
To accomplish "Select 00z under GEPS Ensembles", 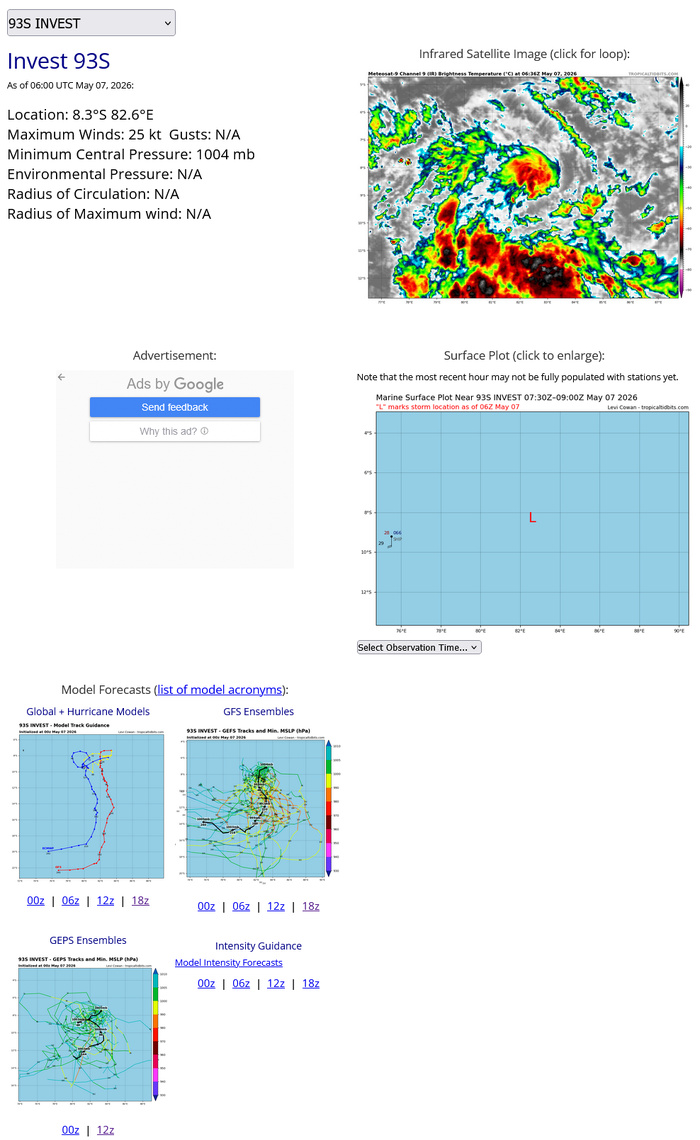I will coord(71,1130).
